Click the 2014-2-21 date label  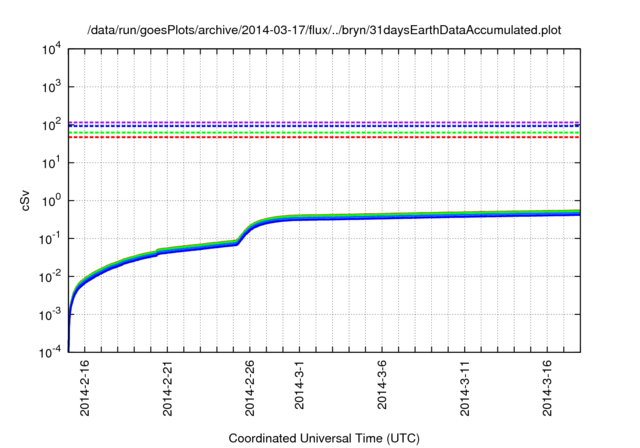[167, 388]
